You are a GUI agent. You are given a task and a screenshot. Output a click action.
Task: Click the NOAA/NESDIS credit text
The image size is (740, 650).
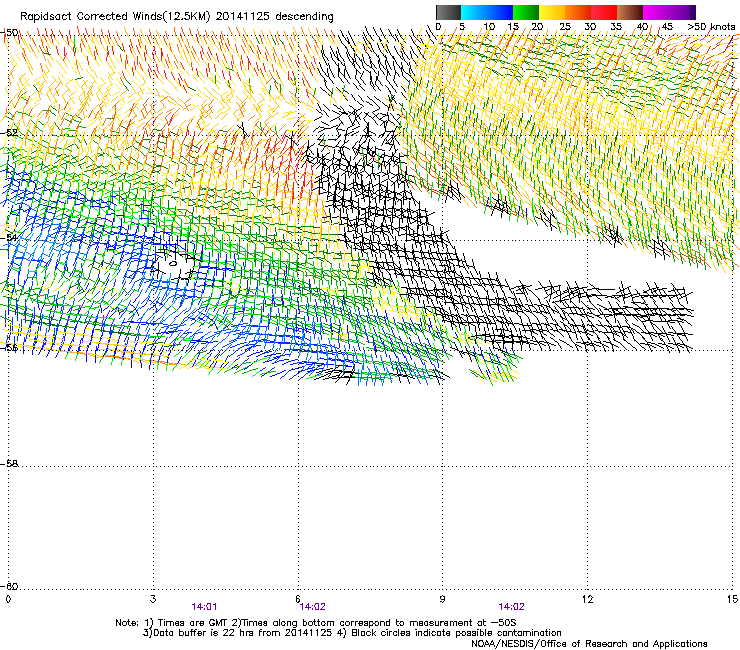(x=589, y=644)
